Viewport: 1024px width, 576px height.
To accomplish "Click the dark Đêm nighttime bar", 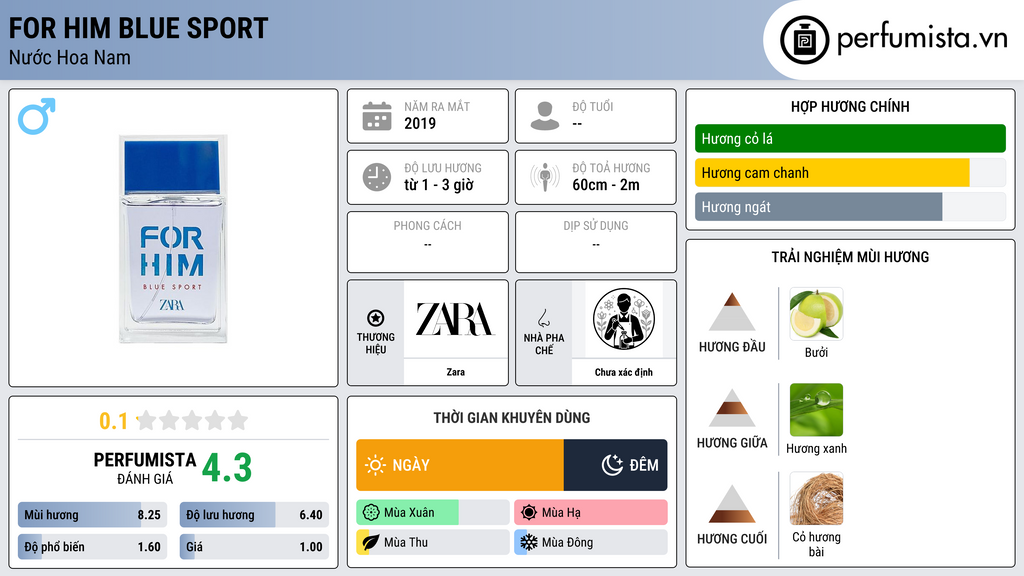I will (x=615, y=465).
